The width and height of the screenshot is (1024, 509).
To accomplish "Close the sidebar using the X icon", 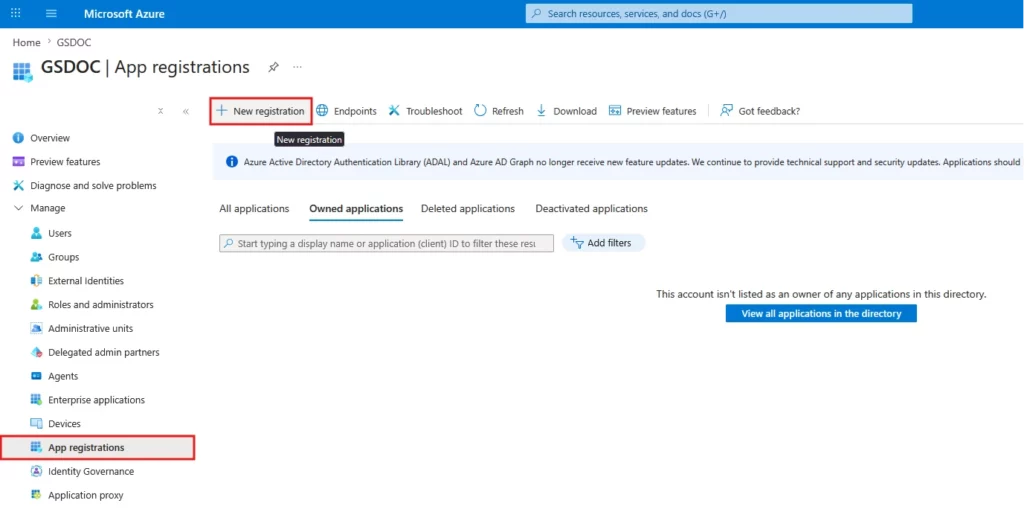I will click(160, 111).
